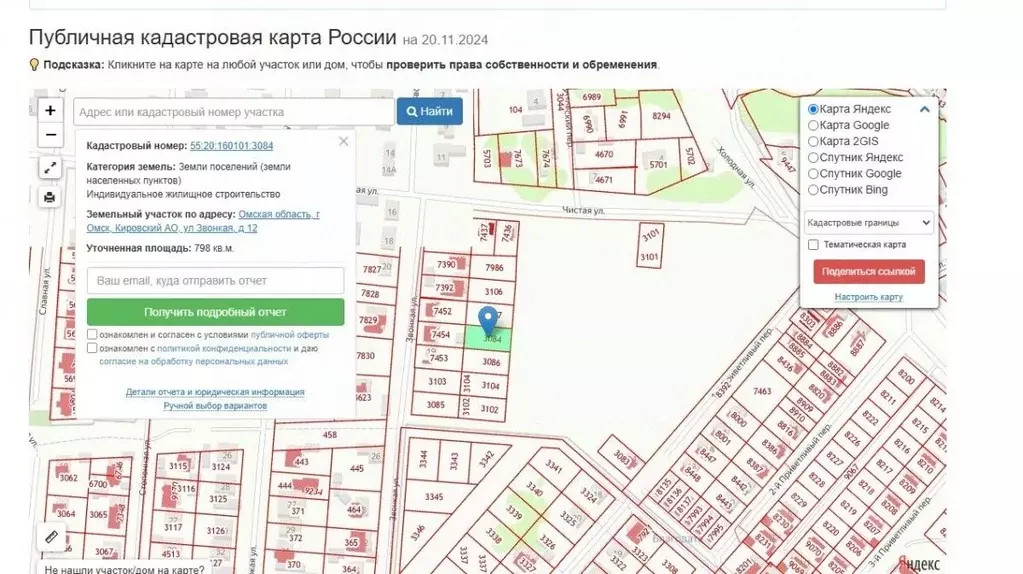Viewport: 1023px width, 574px height.
Task: Select Карта Google radio option
Action: (x=813, y=125)
